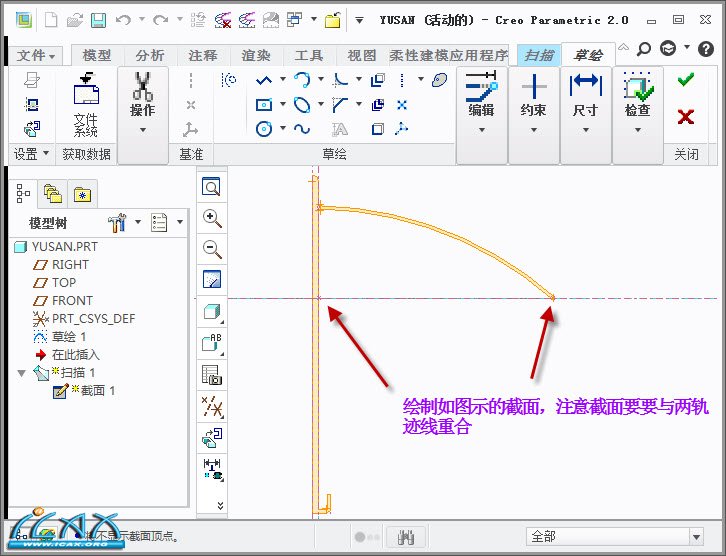The height and width of the screenshot is (556, 726).
Task: Click the refit zoom icon atop graphics toolbar
Action: point(212,187)
